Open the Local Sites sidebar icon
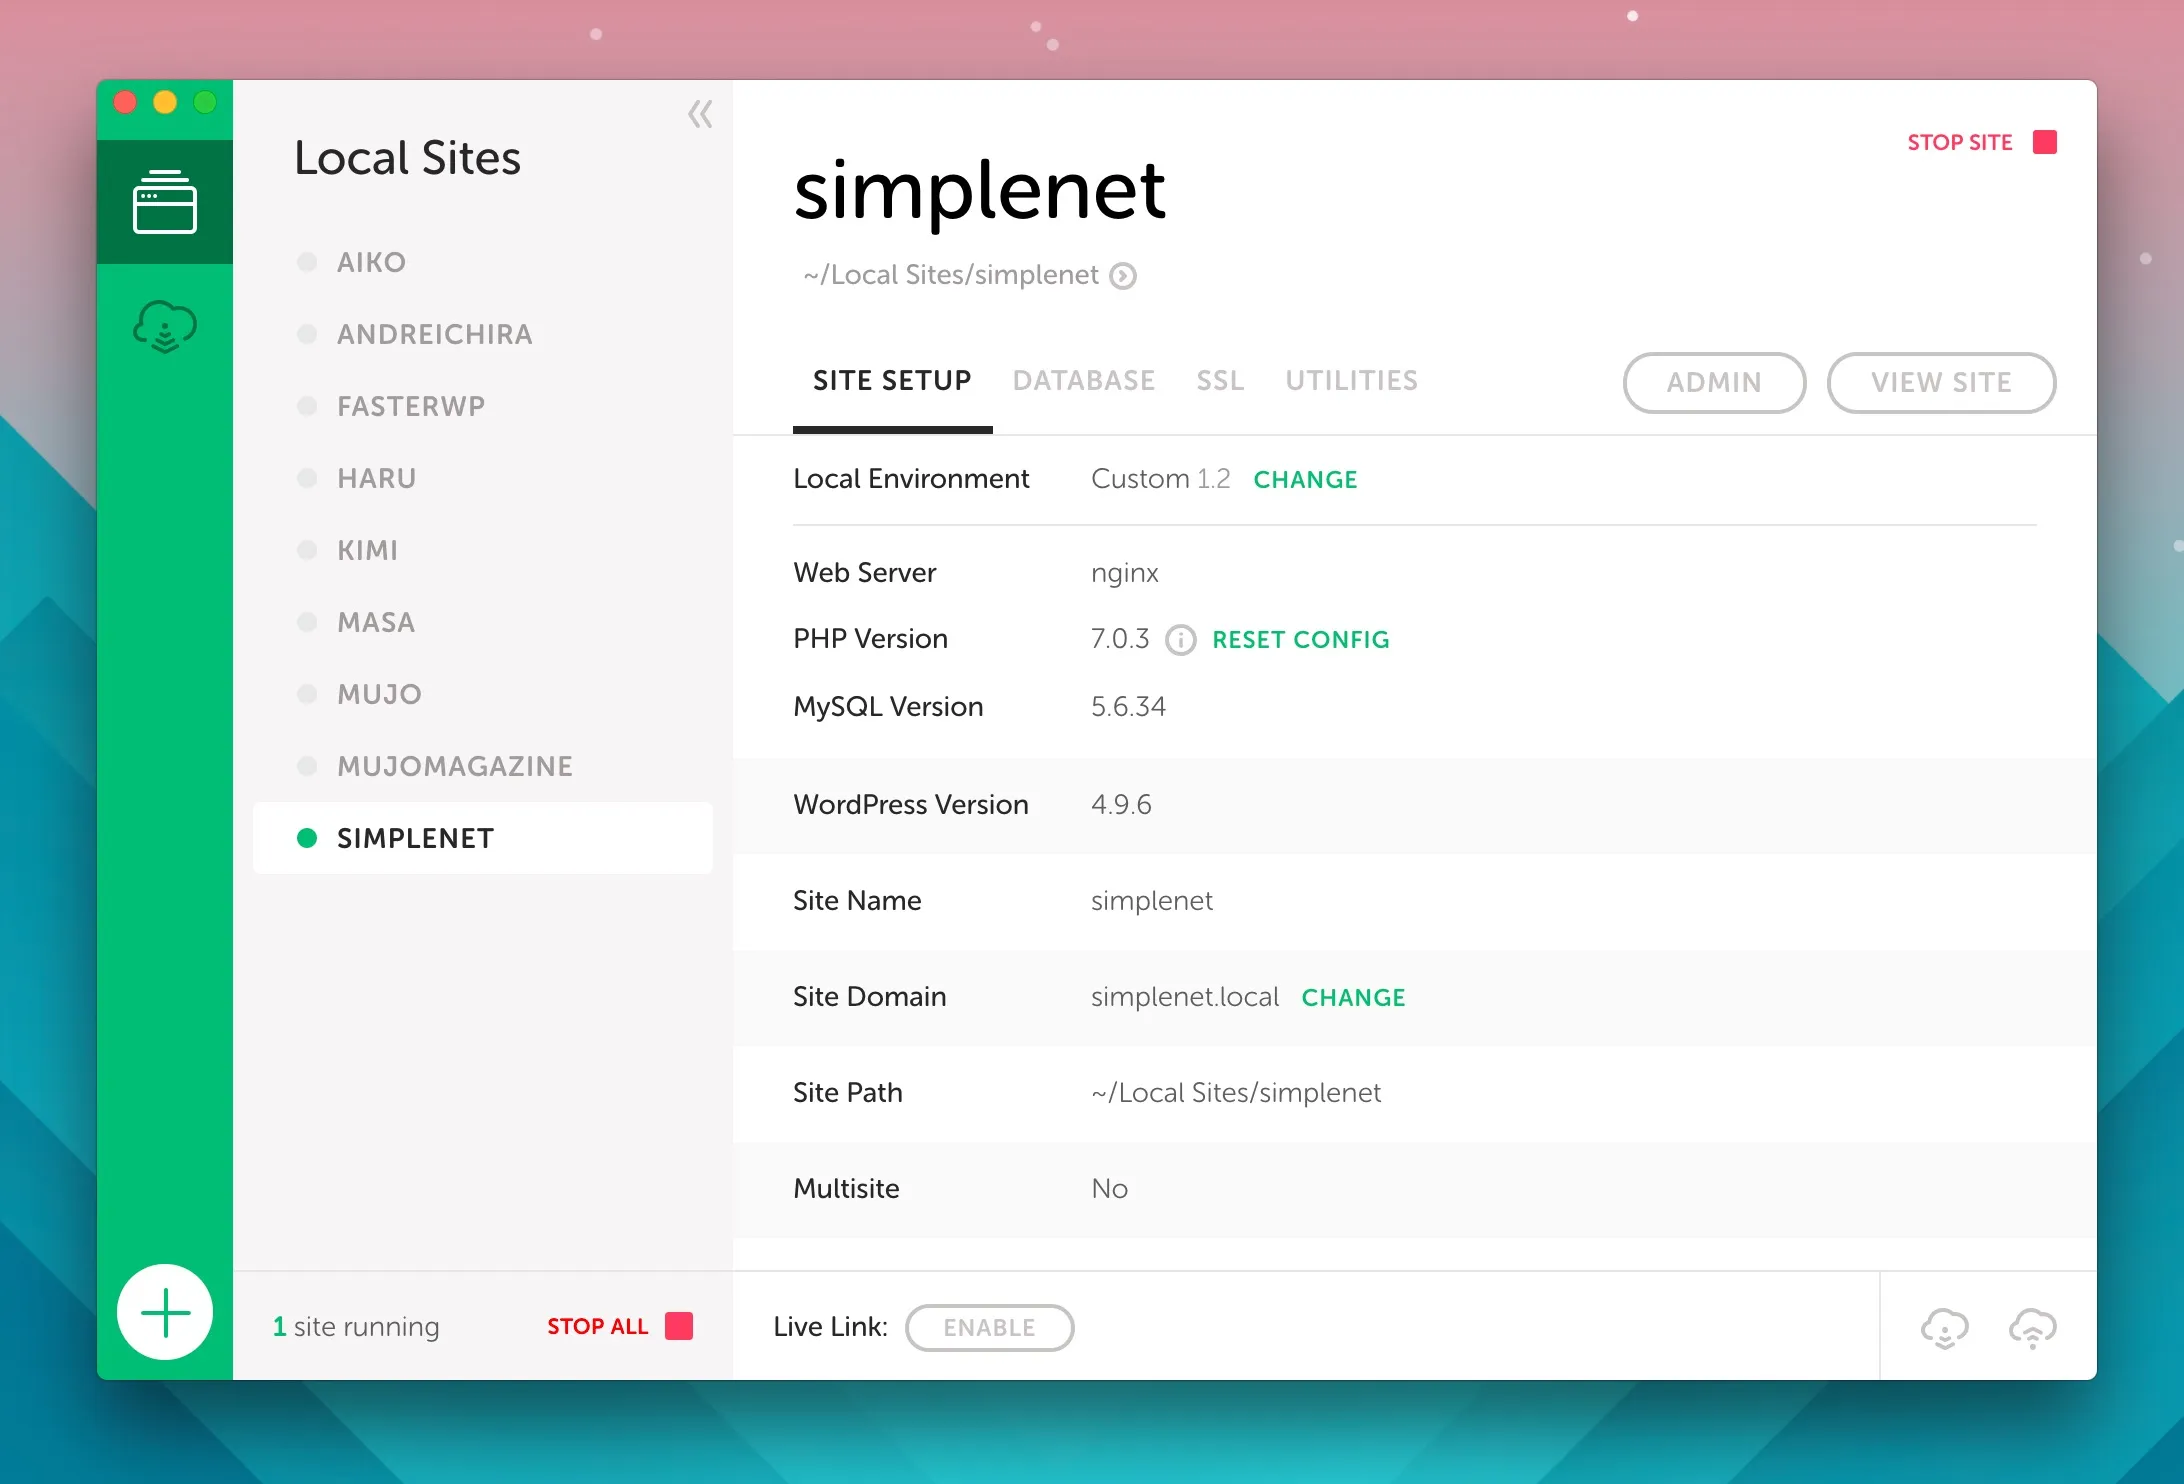Viewport: 2184px width, 1484px height. 165,201
